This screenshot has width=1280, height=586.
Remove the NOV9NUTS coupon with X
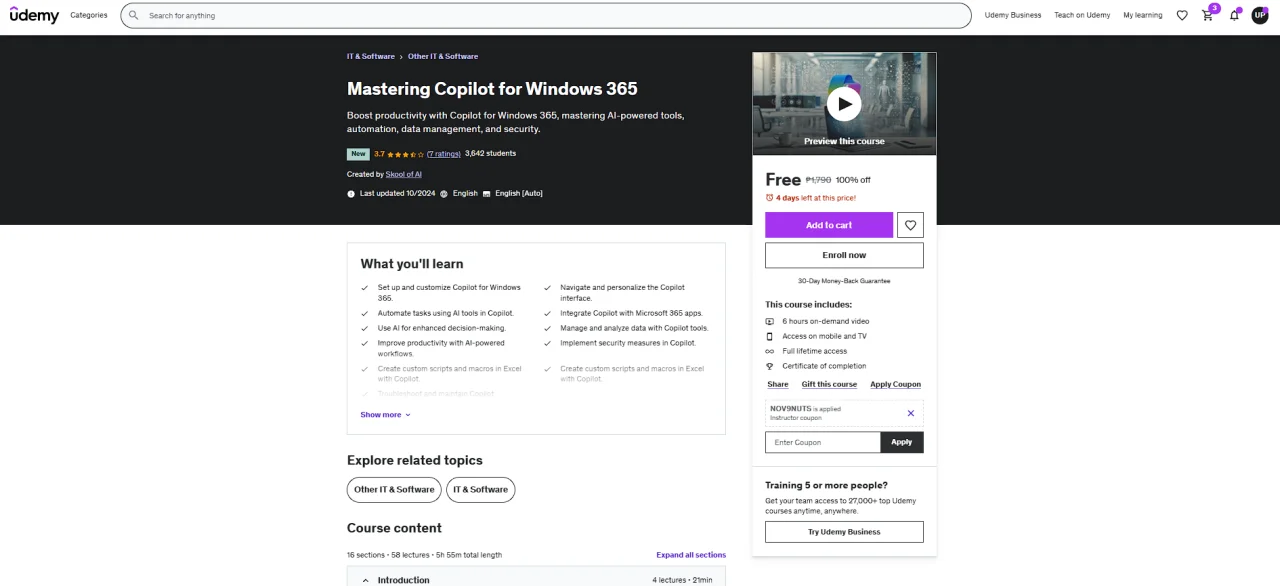tap(910, 413)
